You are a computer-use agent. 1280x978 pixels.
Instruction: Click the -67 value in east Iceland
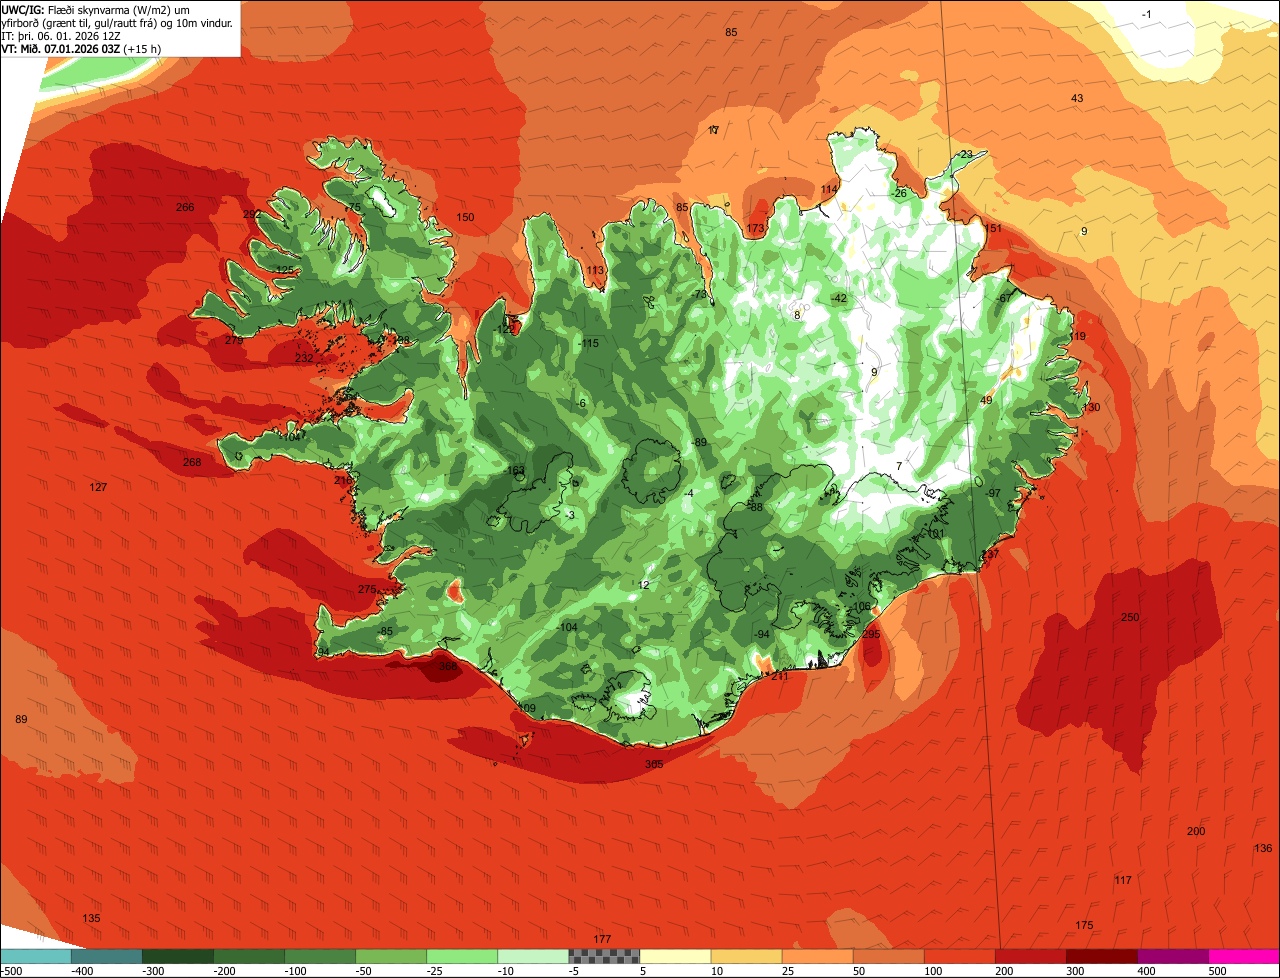(x=1004, y=298)
